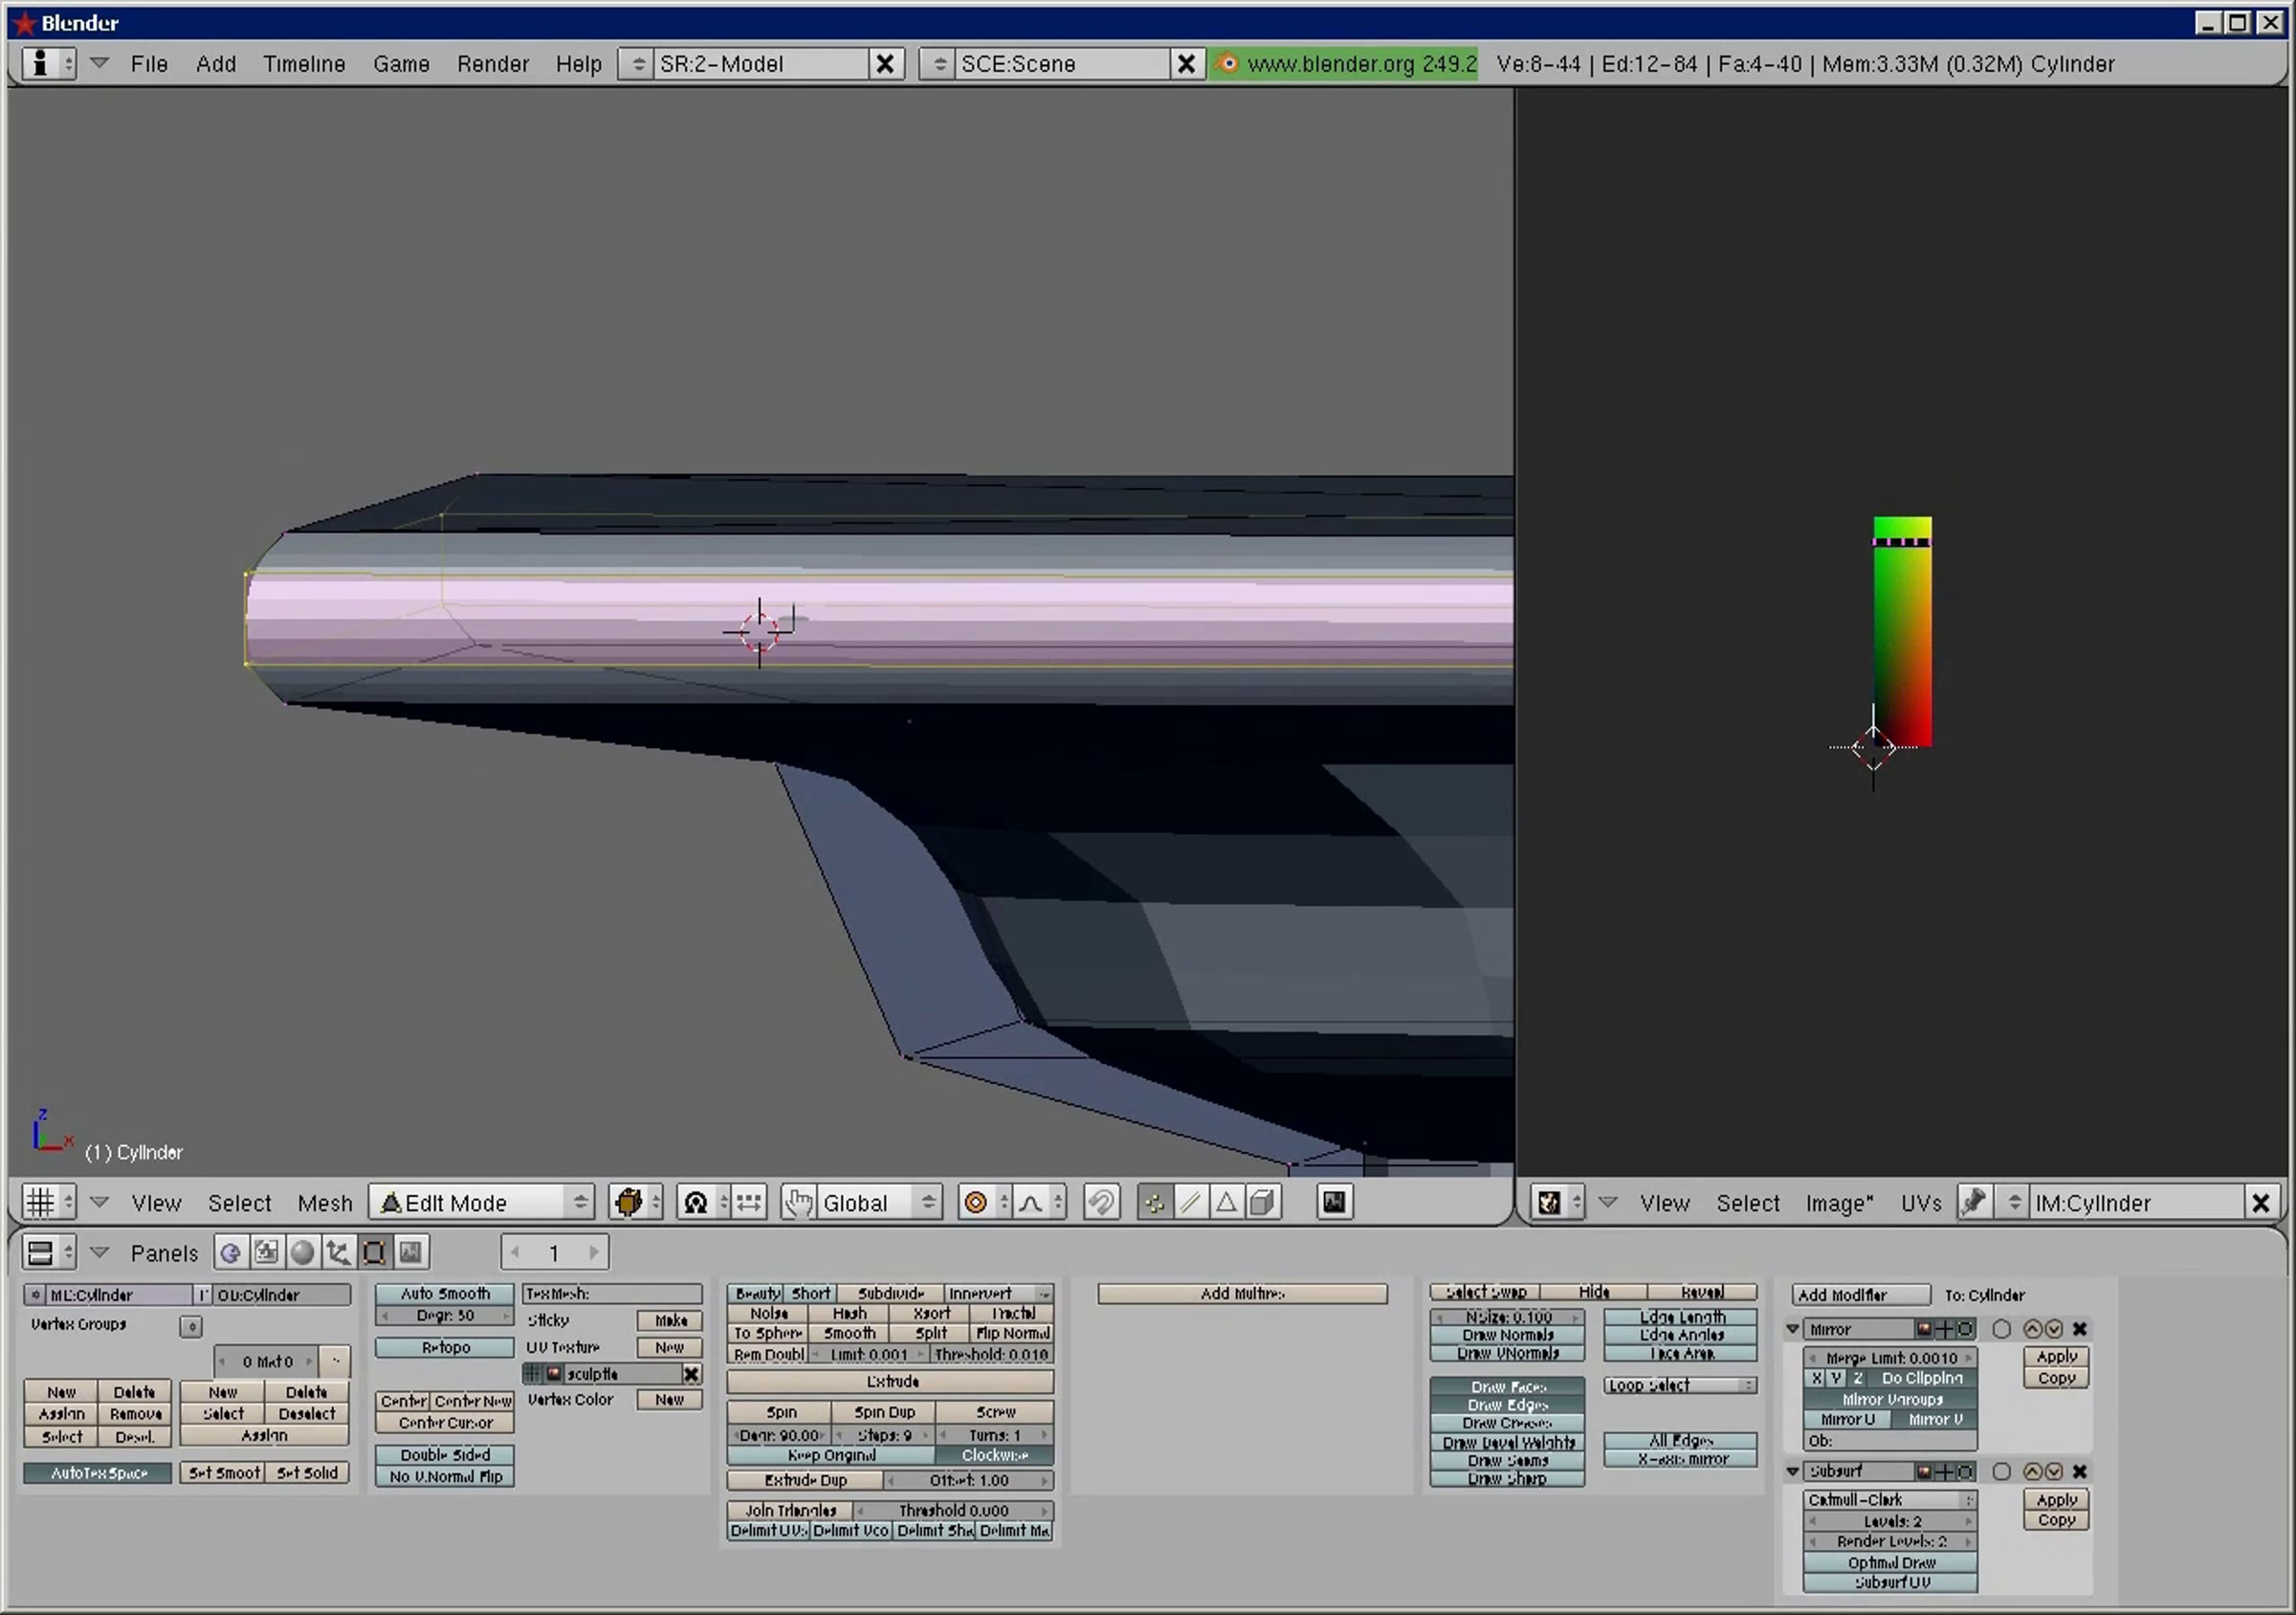This screenshot has height=1615, width=2296.
Task: Toggle Do Clipping in Mirror modifier
Action: pyautogui.click(x=1921, y=1378)
